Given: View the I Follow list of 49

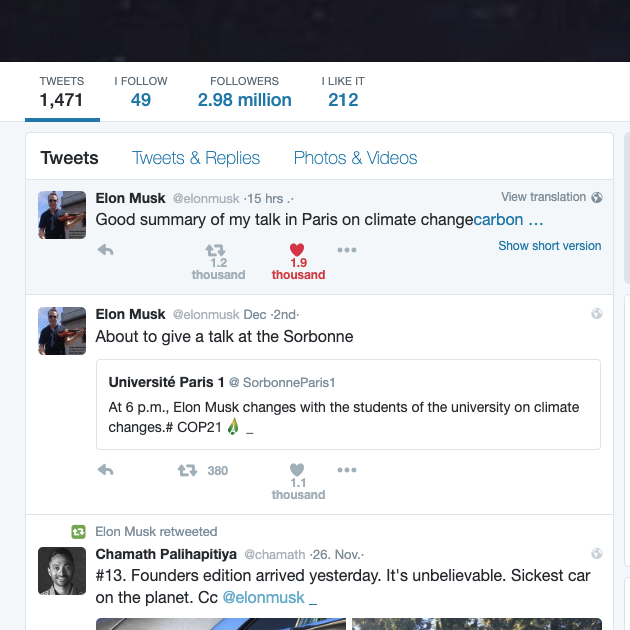Looking at the screenshot, I should pyautogui.click(x=140, y=100).
